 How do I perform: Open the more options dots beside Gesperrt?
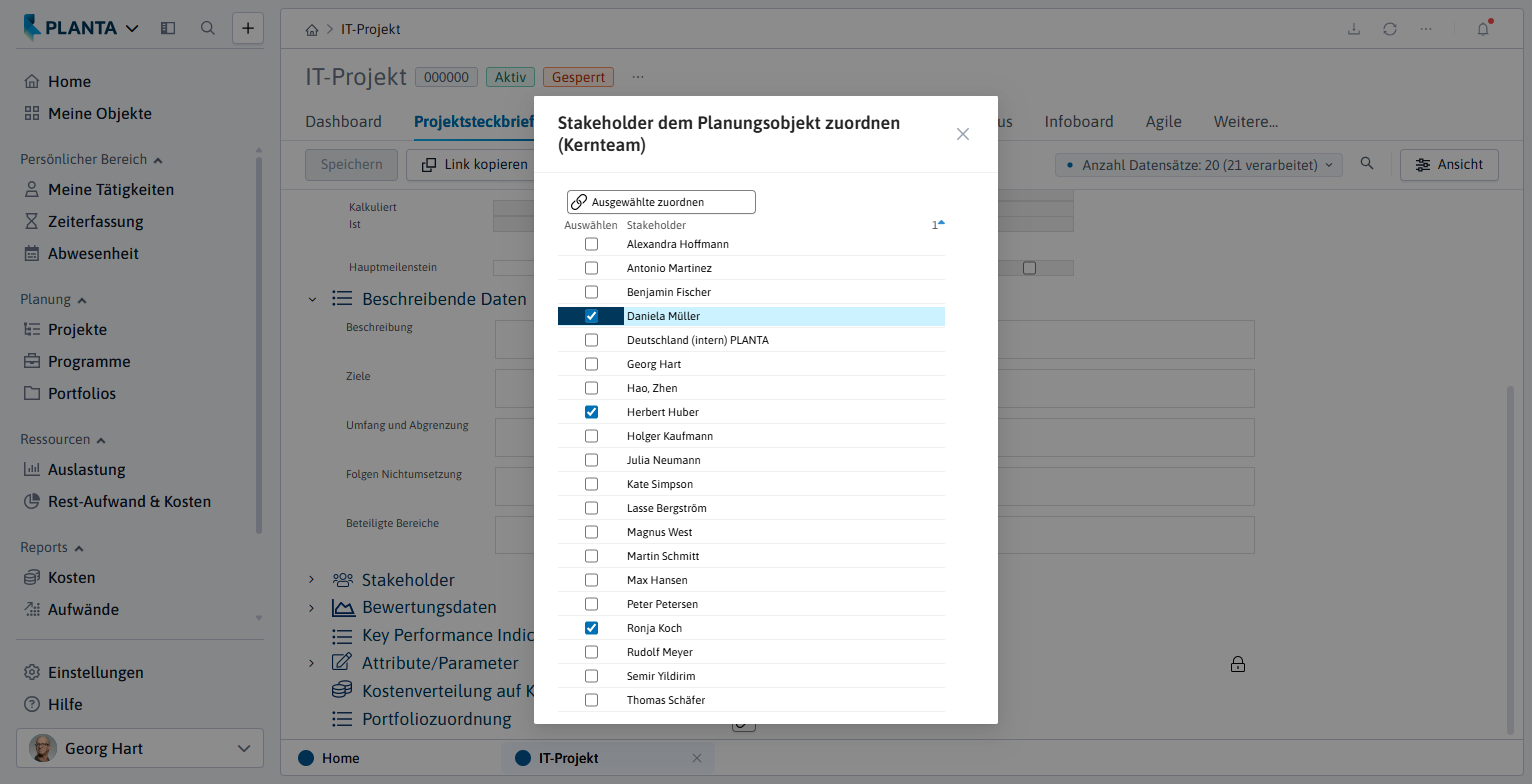point(638,77)
